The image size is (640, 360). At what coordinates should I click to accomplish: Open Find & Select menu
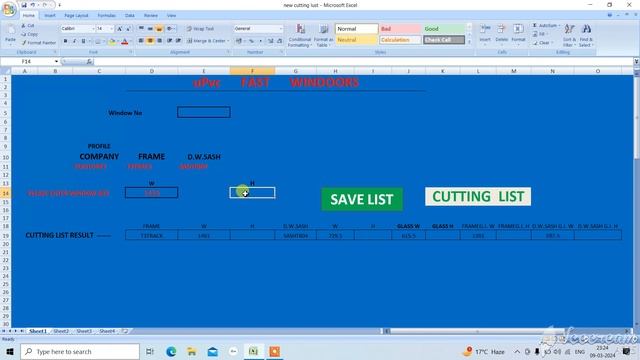click(586, 35)
